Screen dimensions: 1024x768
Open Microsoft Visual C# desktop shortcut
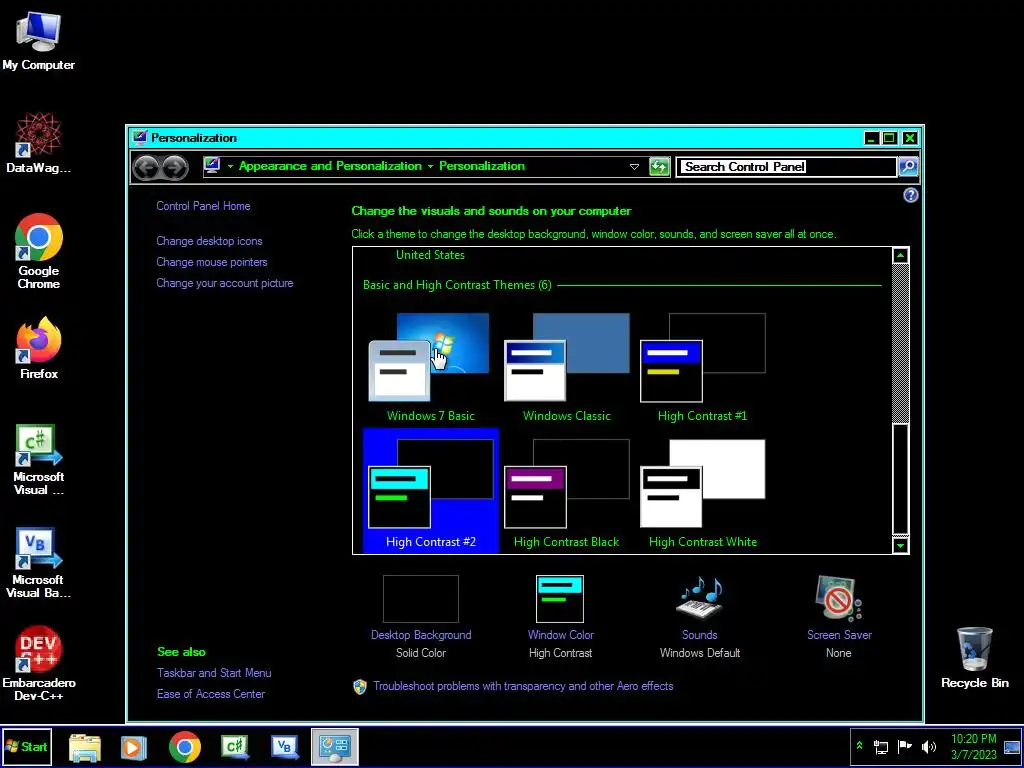[x=39, y=460]
